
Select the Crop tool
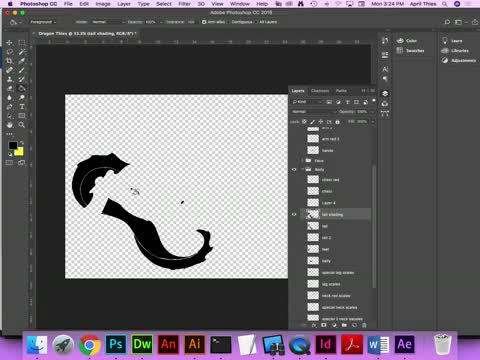[9, 61]
